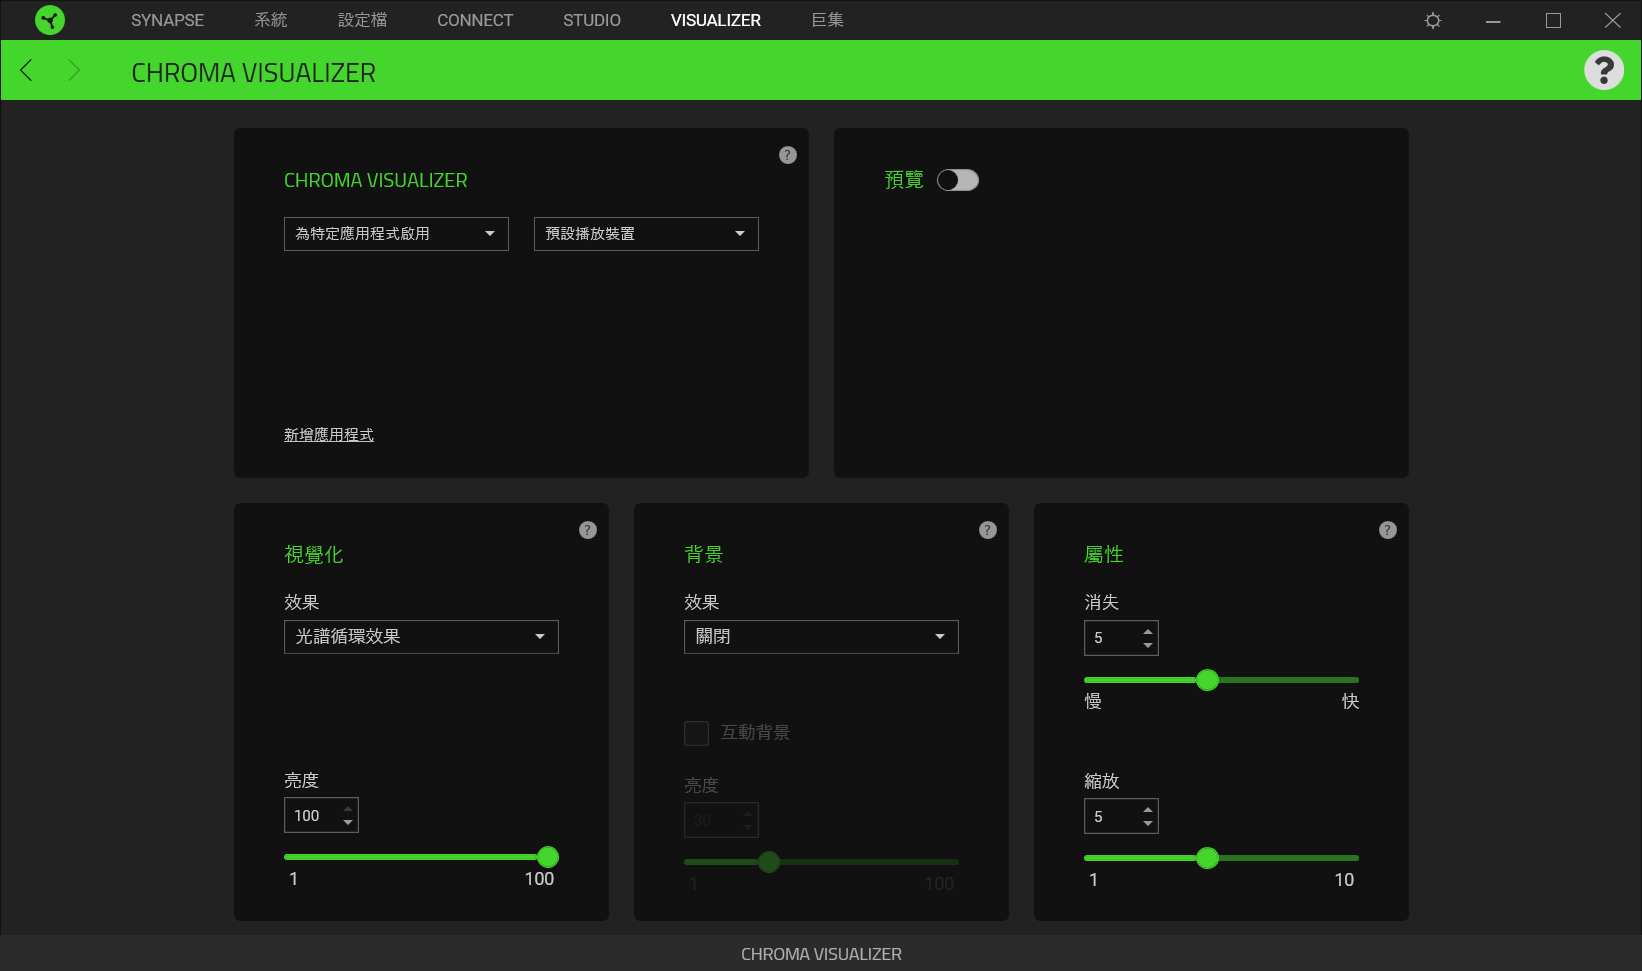Screen dimensions: 1642x971
Task: Open the 預設播放裝置 dropdown
Action: [646, 234]
